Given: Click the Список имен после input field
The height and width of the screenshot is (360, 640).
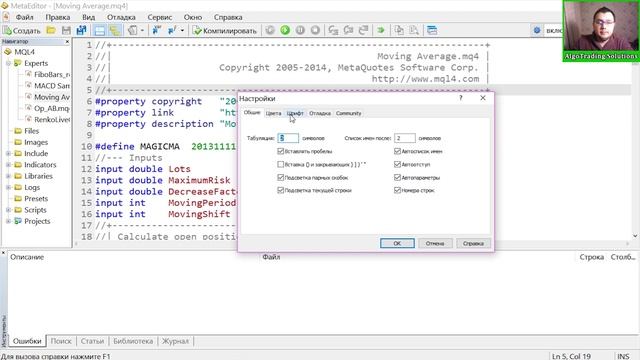Looking at the screenshot, I should (x=405, y=138).
